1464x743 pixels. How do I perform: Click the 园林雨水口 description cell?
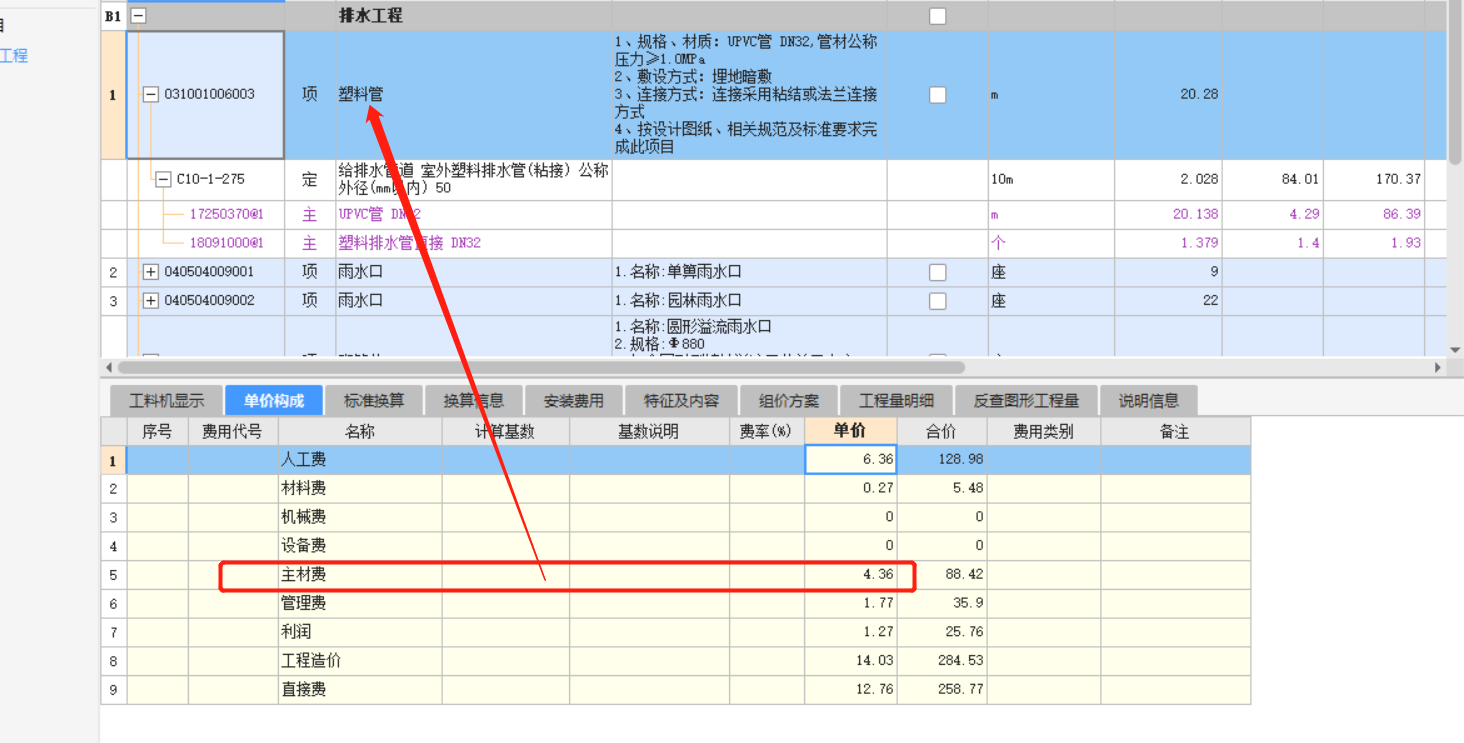[x=749, y=301]
